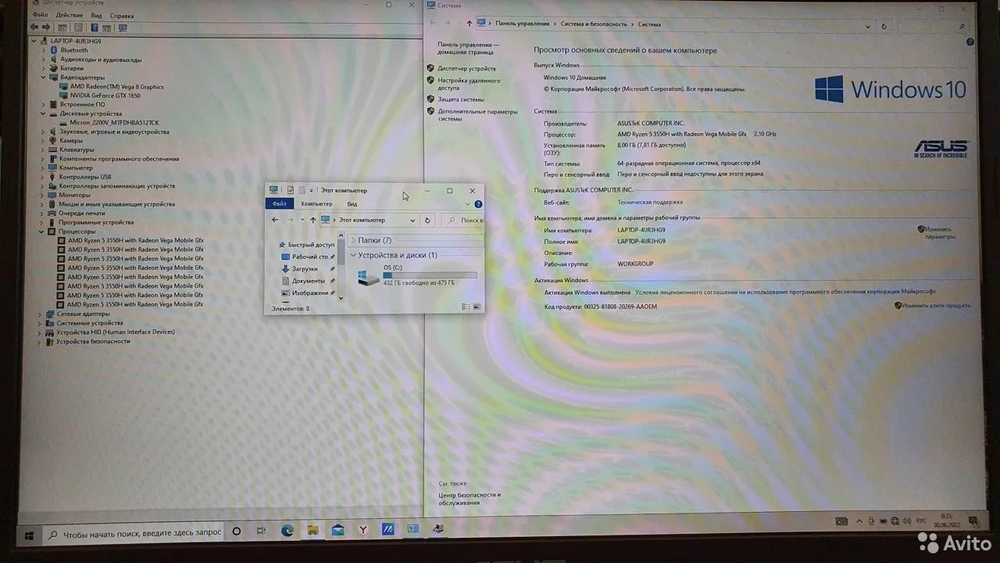The image size is (1000, 563).
Task: Expand Аудиовходы и аудиовыходы category
Action: click(x=44, y=59)
